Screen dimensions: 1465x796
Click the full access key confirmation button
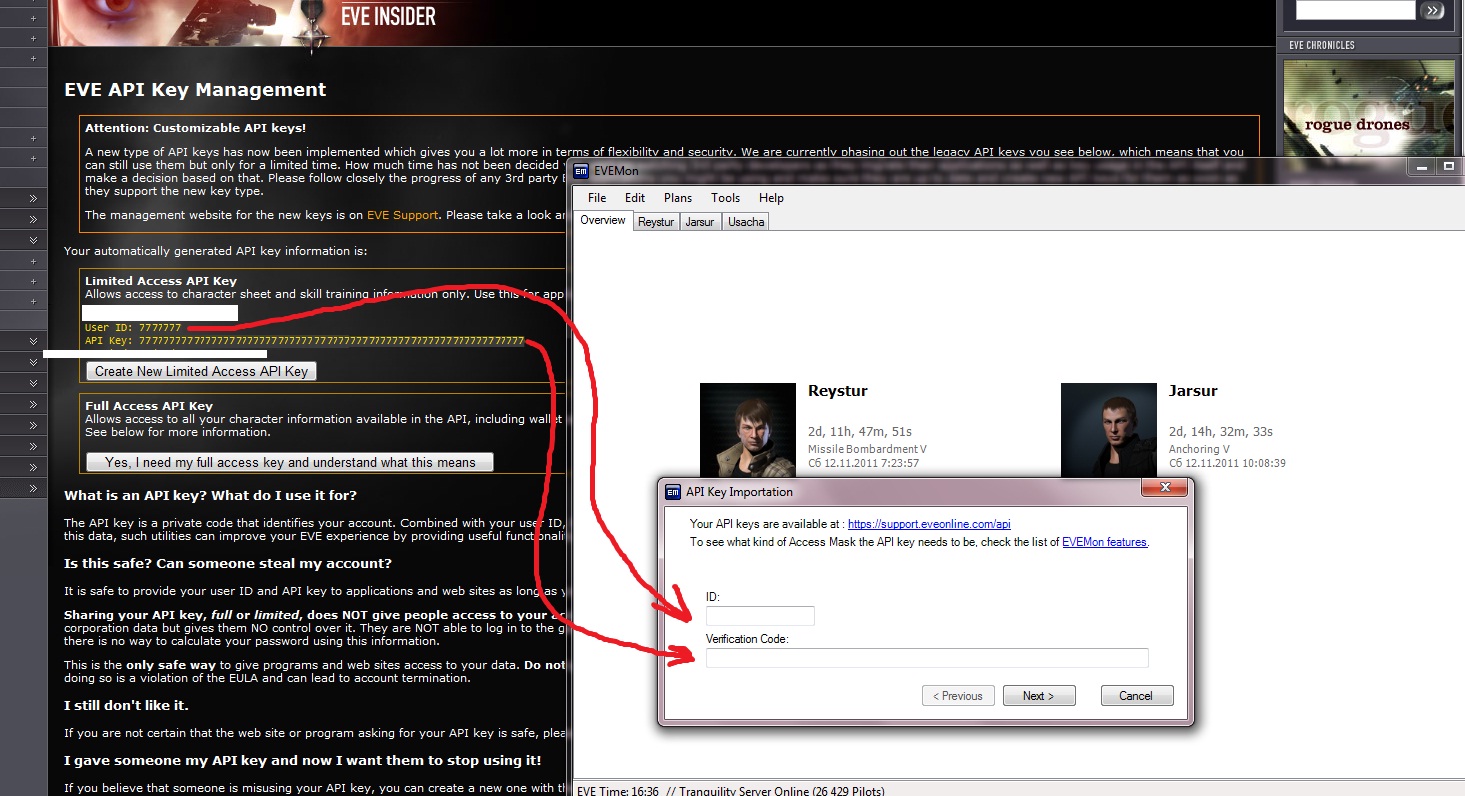pyautogui.click(x=290, y=462)
